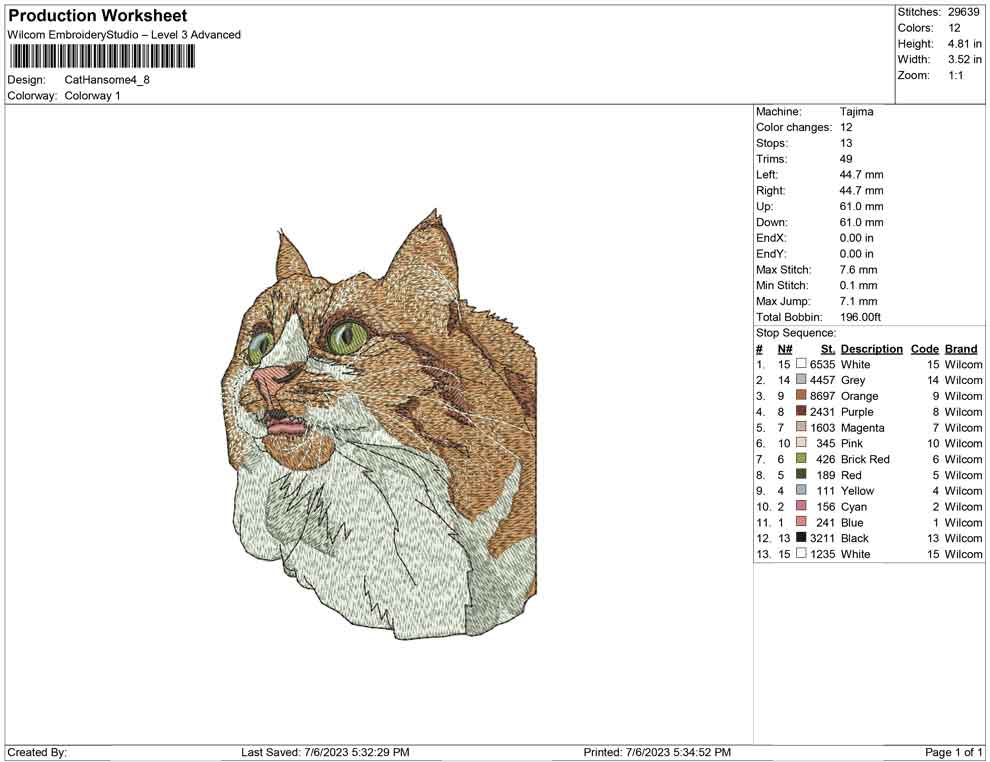Click the N# column header

785,348
